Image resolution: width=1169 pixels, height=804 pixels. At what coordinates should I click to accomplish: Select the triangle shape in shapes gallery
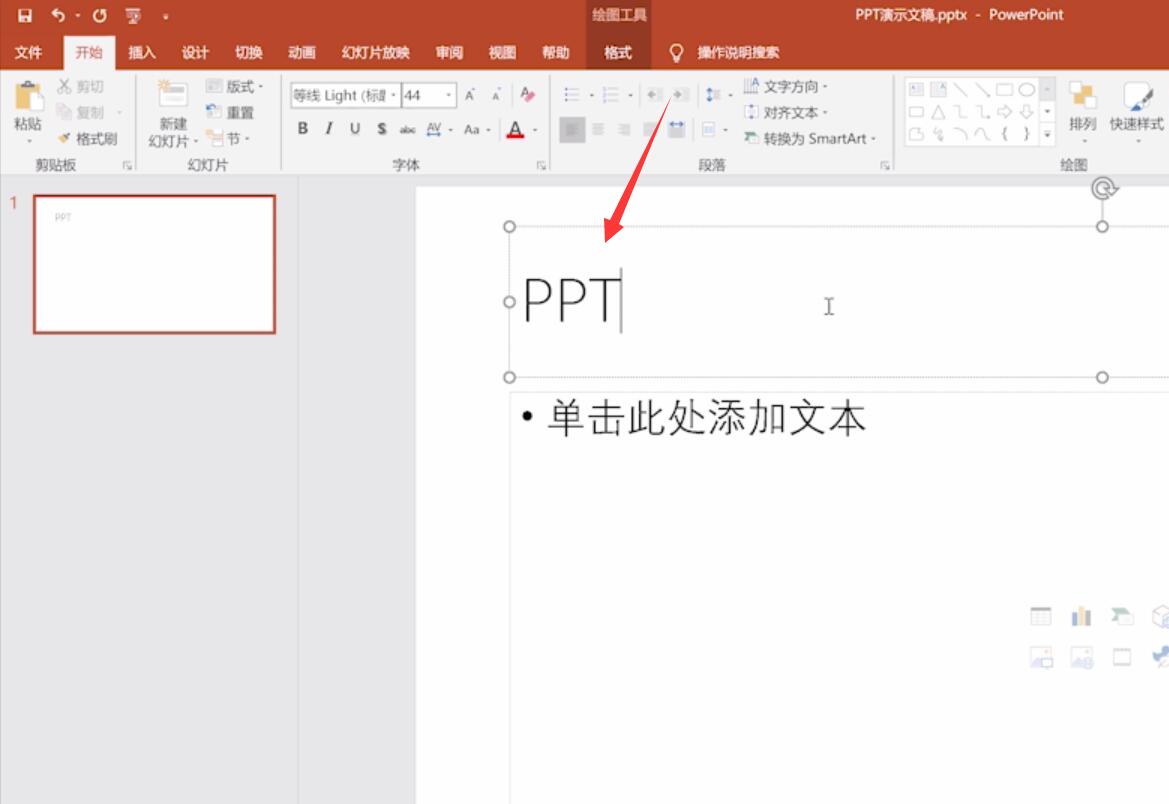[x=939, y=112]
